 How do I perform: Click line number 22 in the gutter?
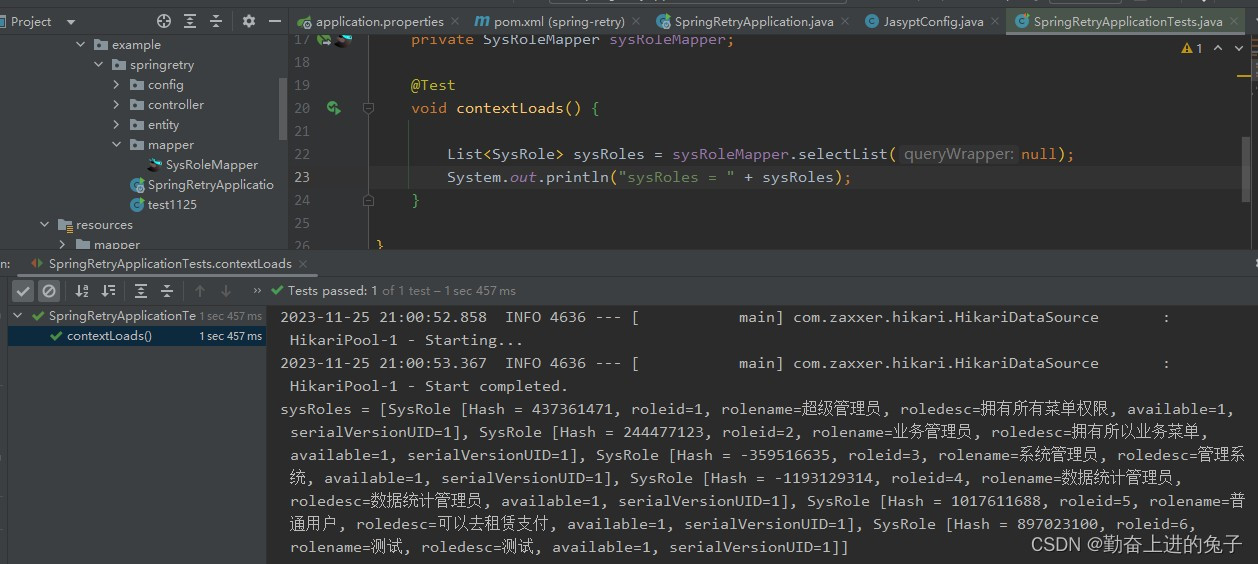click(x=302, y=154)
